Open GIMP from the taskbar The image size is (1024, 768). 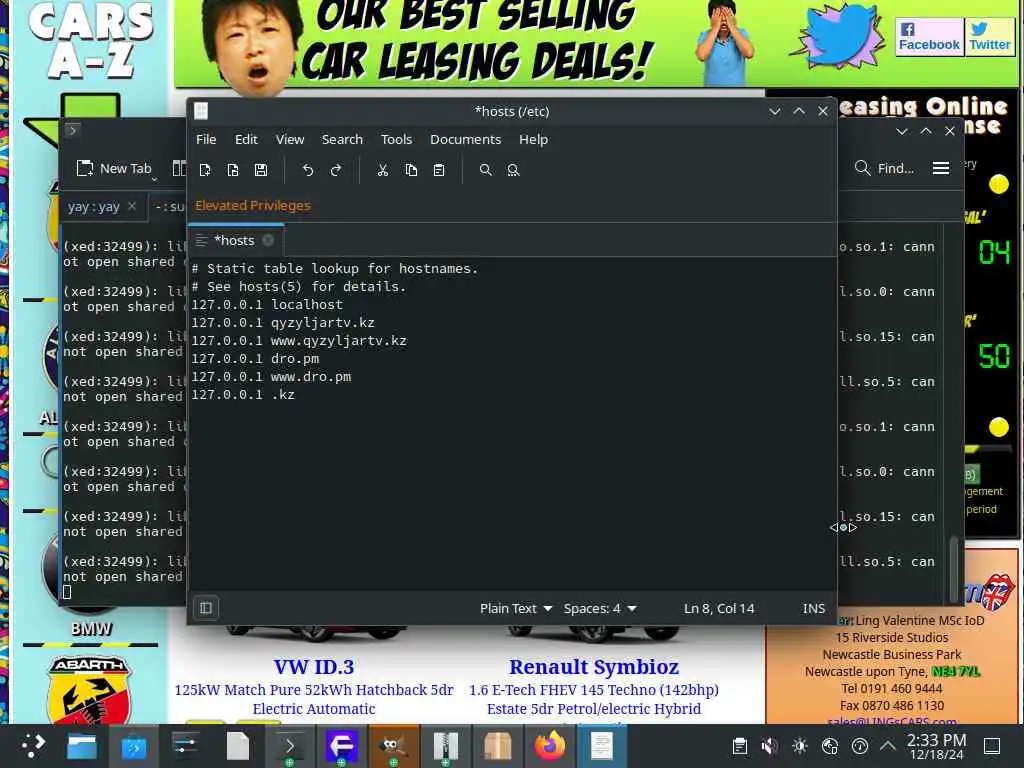(393, 746)
